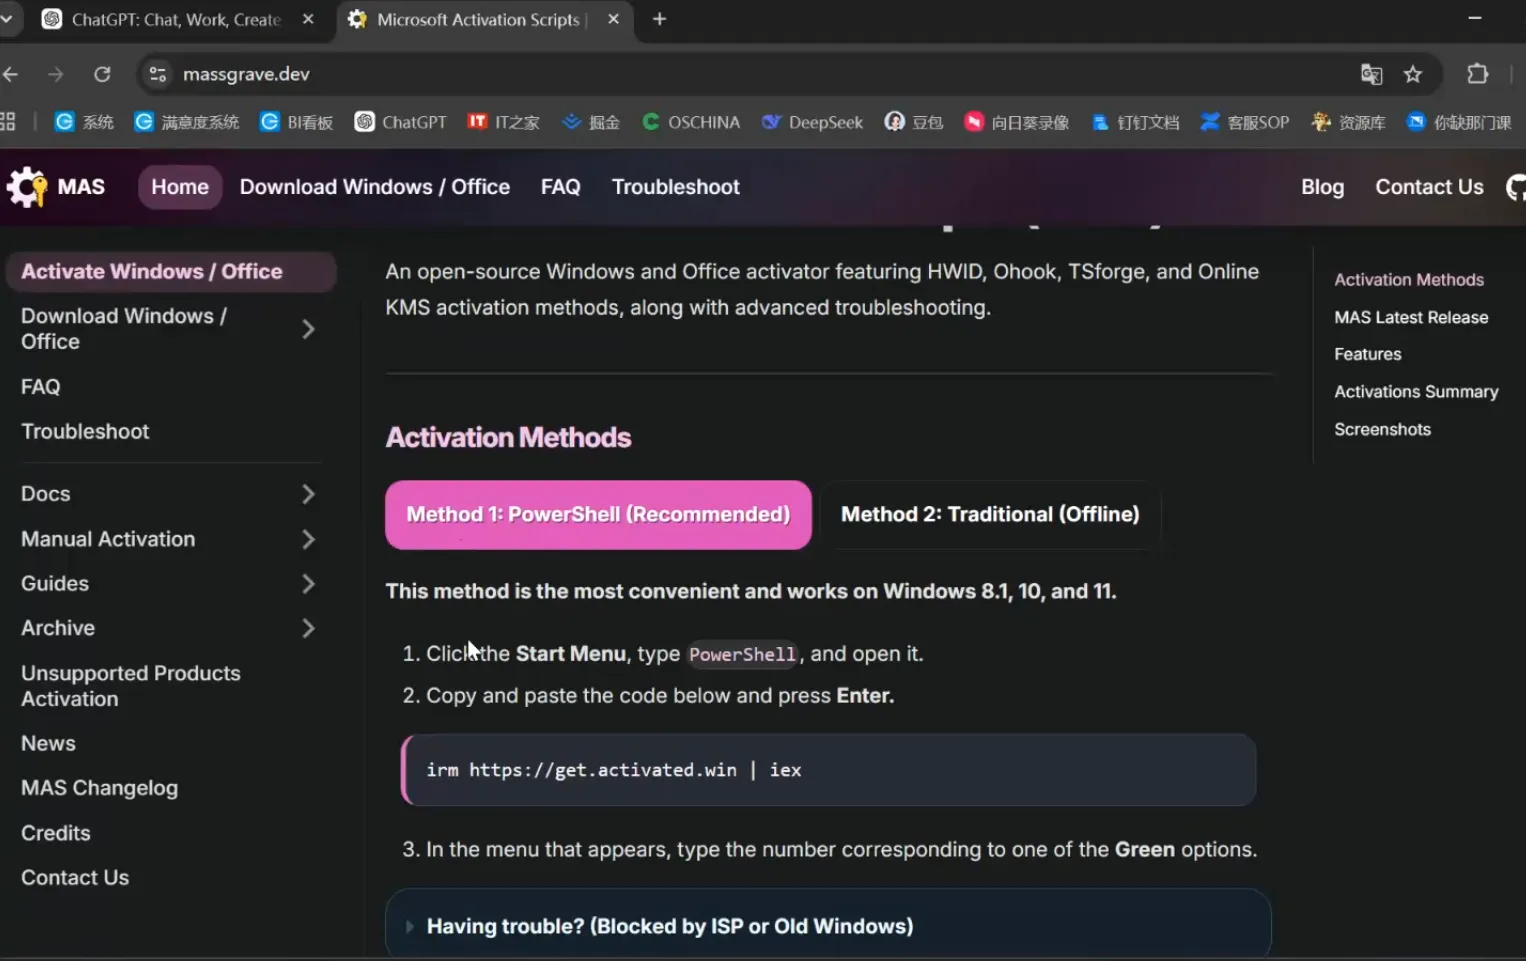Jump to Screenshots in page outline
The width and height of the screenshot is (1526, 961).
(x=1382, y=429)
